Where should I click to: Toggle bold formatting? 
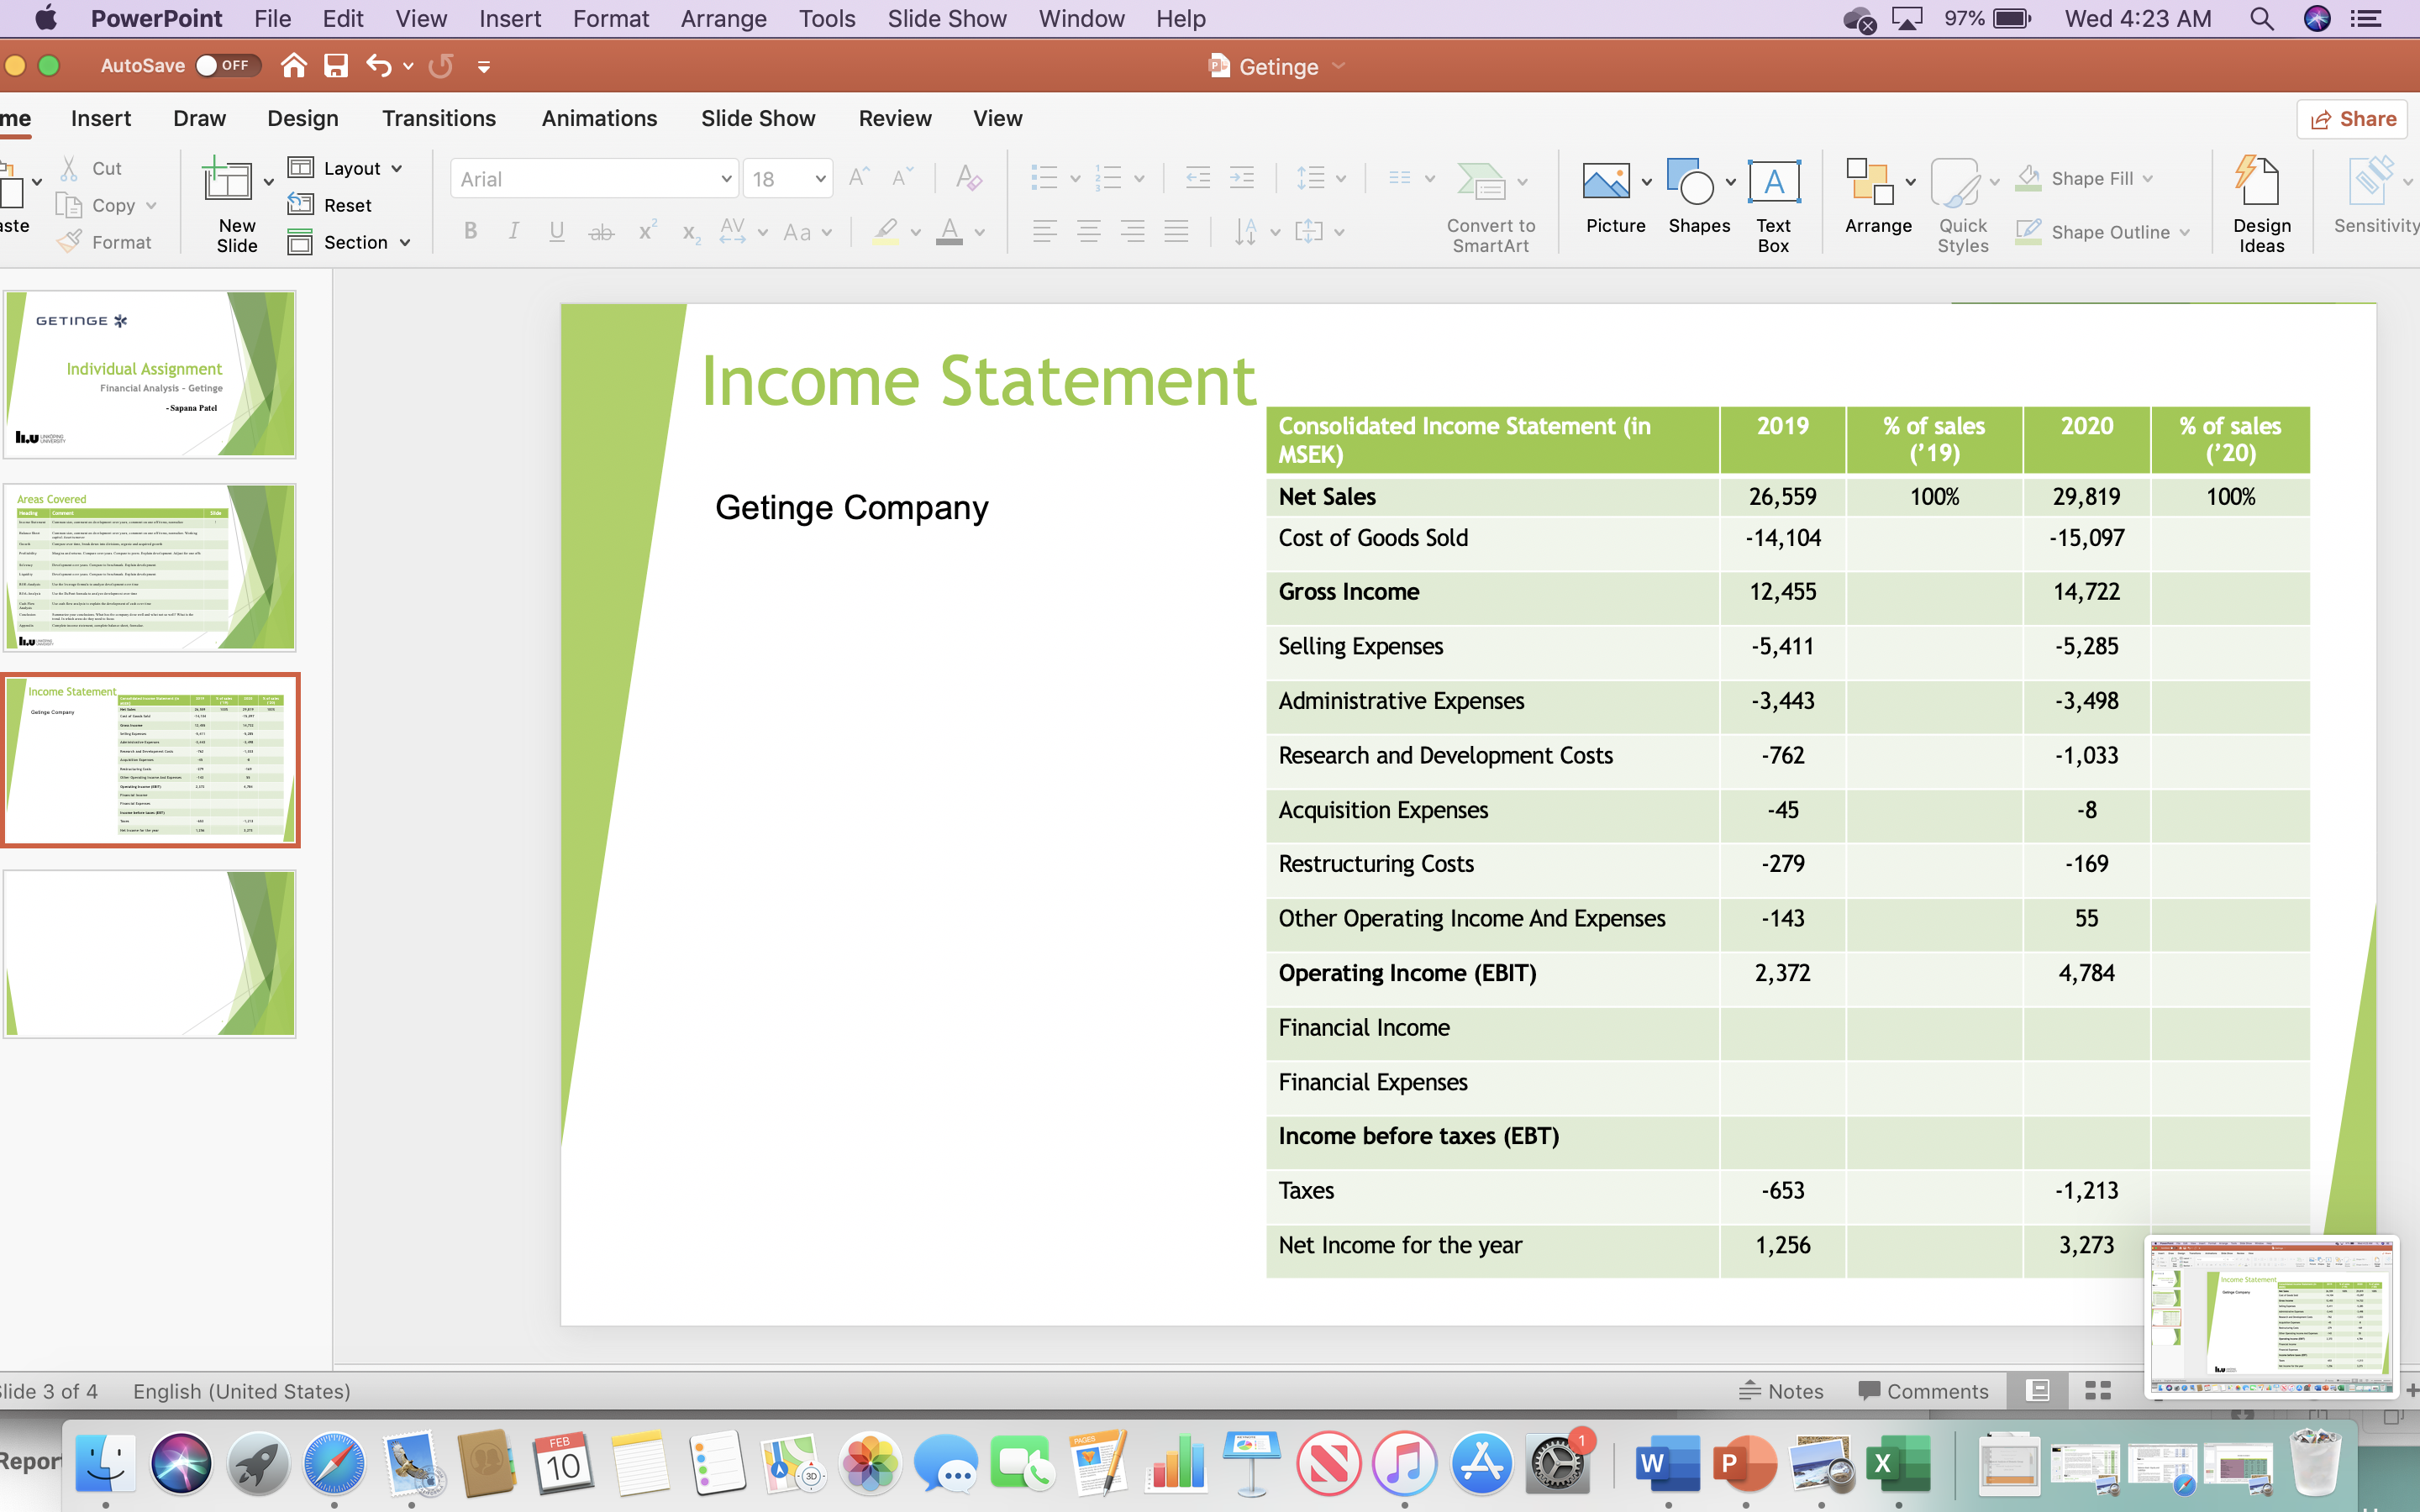(x=471, y=231)
